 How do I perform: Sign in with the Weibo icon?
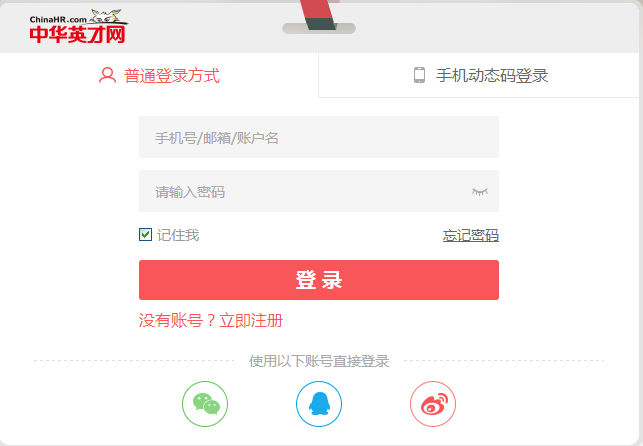click(x=433, y=404)
